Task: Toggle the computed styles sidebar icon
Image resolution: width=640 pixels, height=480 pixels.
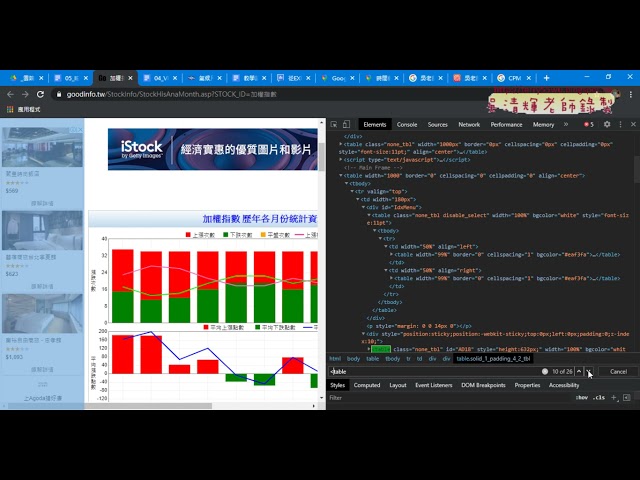Action: coord(627,398)
